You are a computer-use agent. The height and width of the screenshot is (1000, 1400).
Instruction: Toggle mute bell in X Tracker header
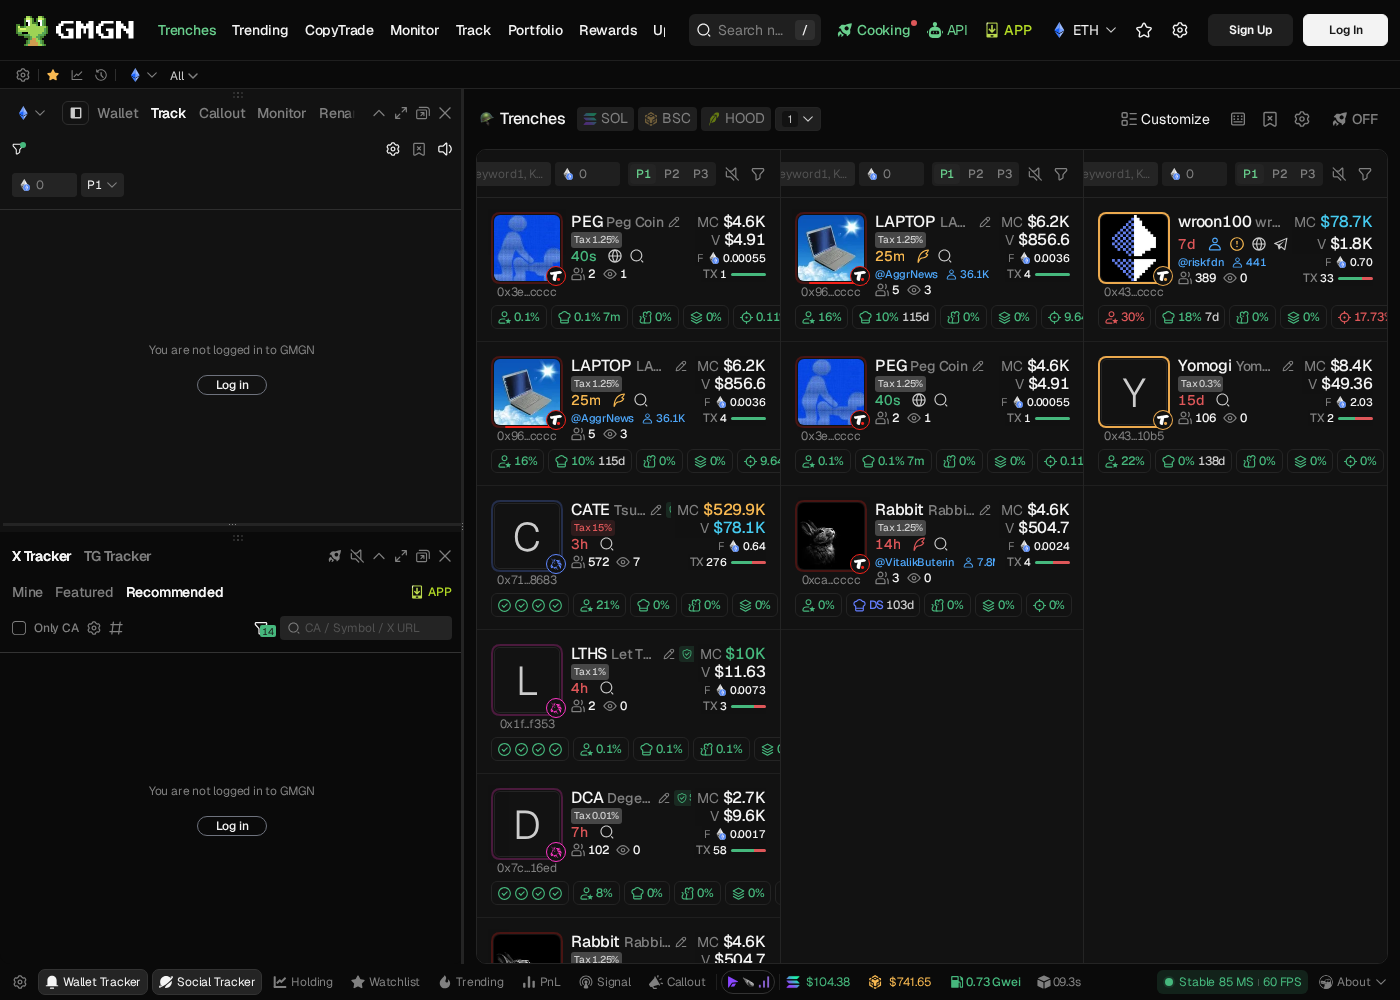(x=357, y=556)
